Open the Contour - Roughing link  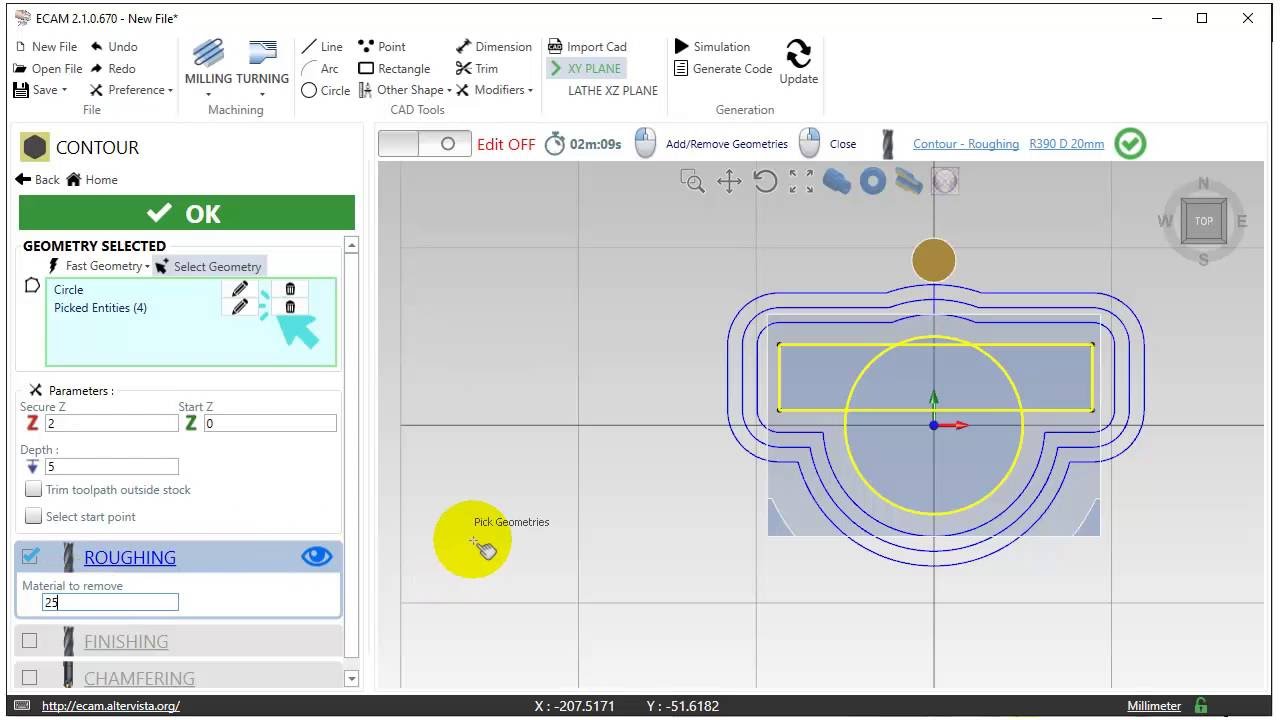click(966, 144)
